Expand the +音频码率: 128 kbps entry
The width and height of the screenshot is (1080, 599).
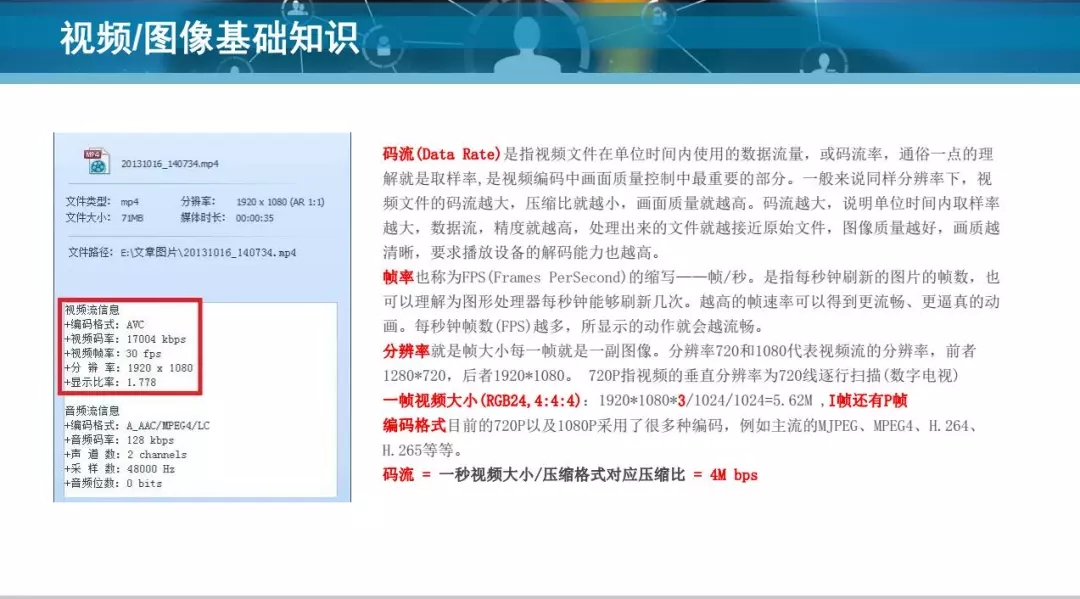118,440
